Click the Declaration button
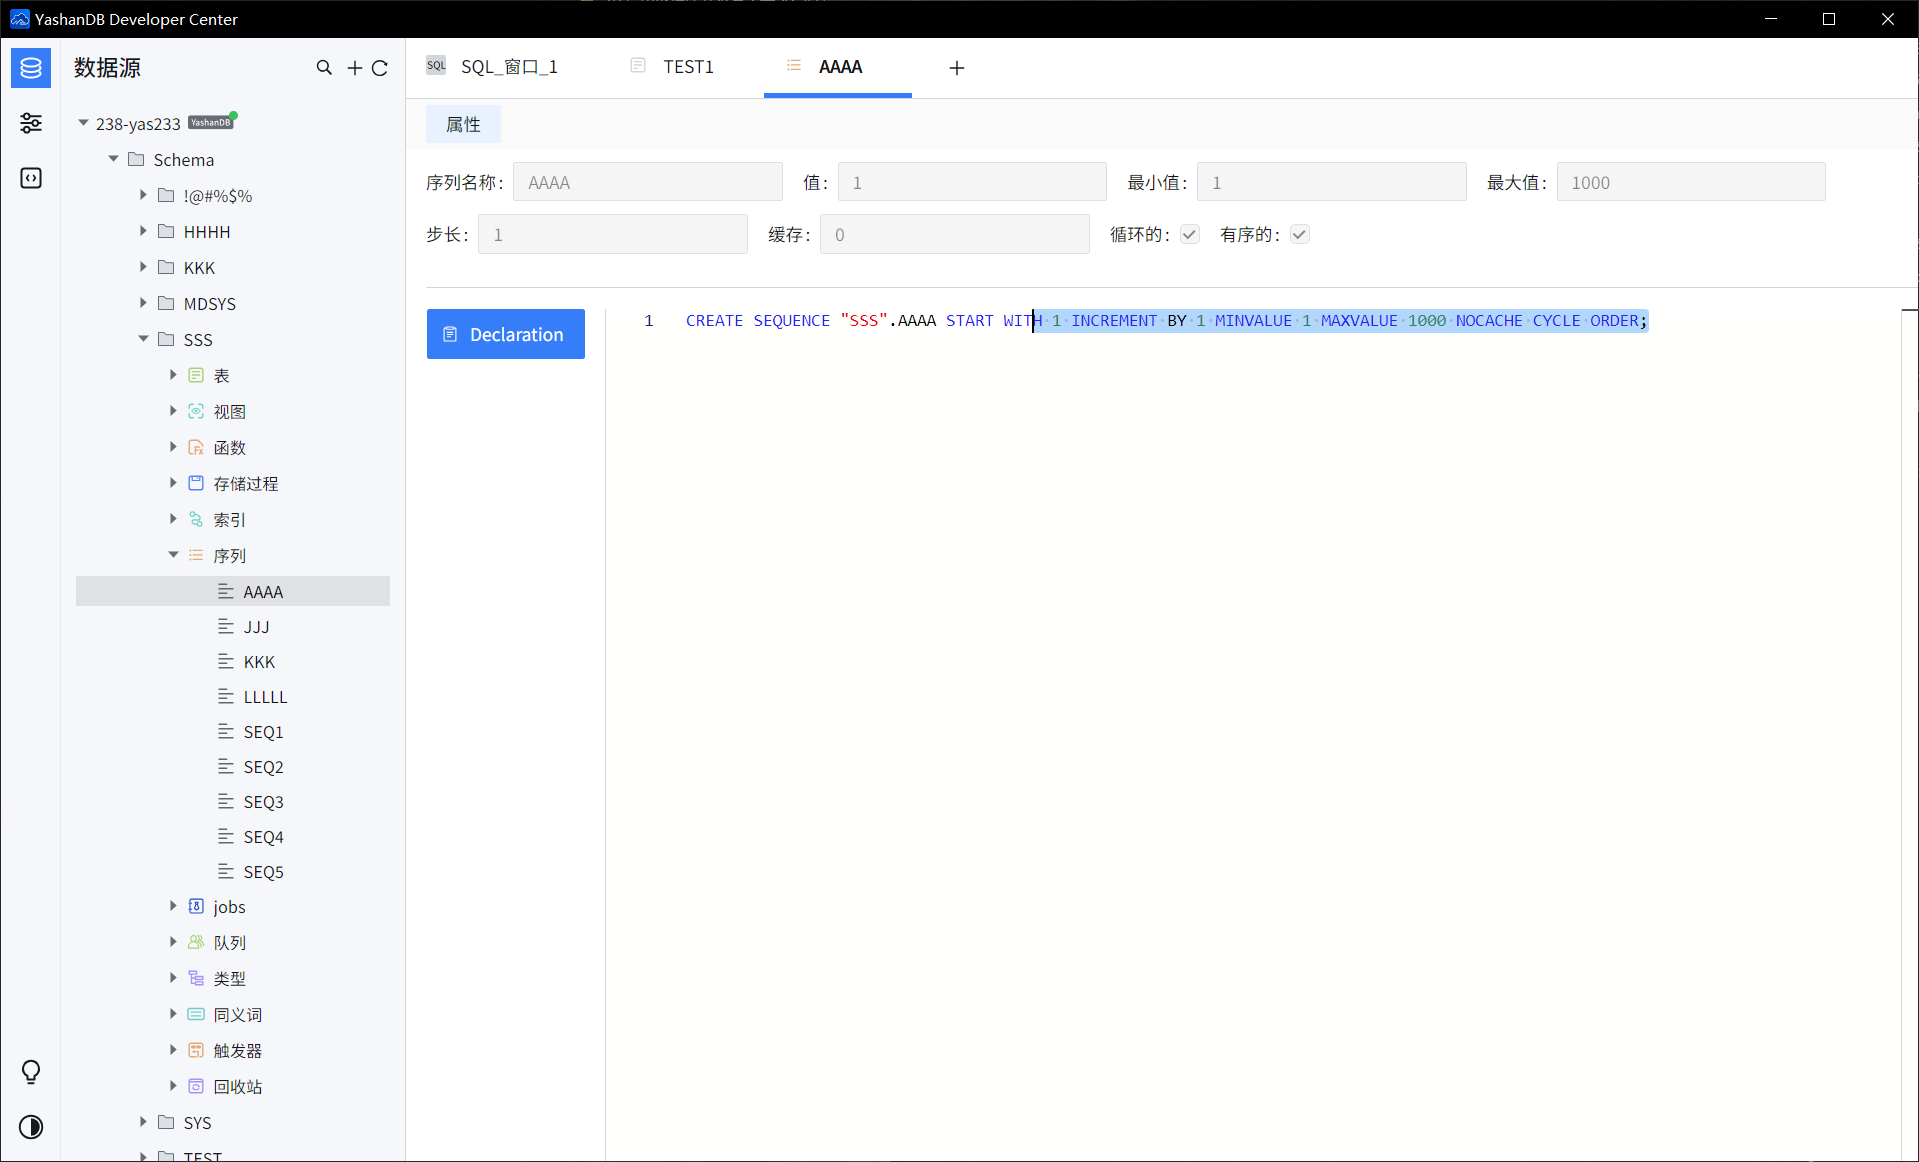Viewport: 1919px width, 1162px height. [x=506, y=334]
